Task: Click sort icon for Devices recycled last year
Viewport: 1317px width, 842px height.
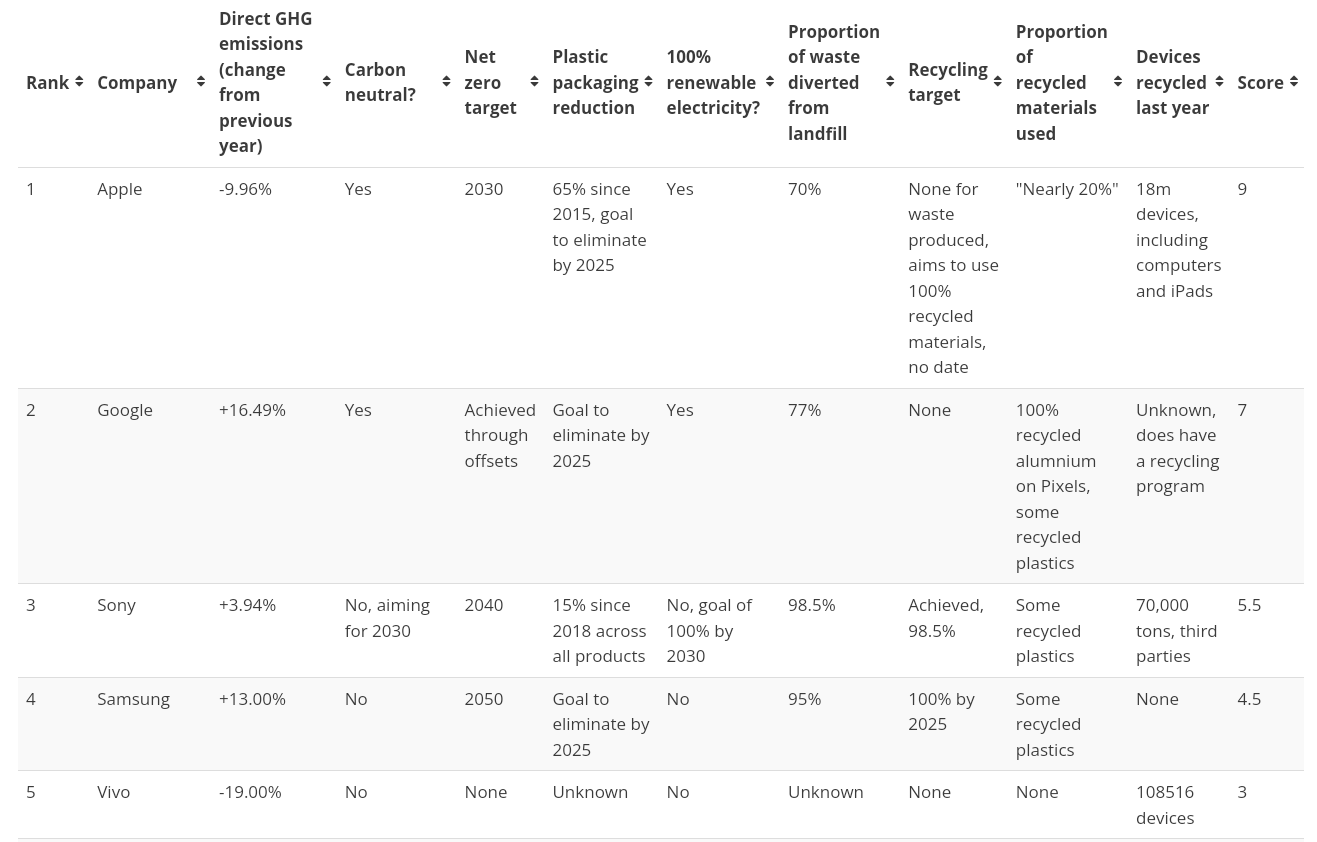Action: (x=1219, y=82)
